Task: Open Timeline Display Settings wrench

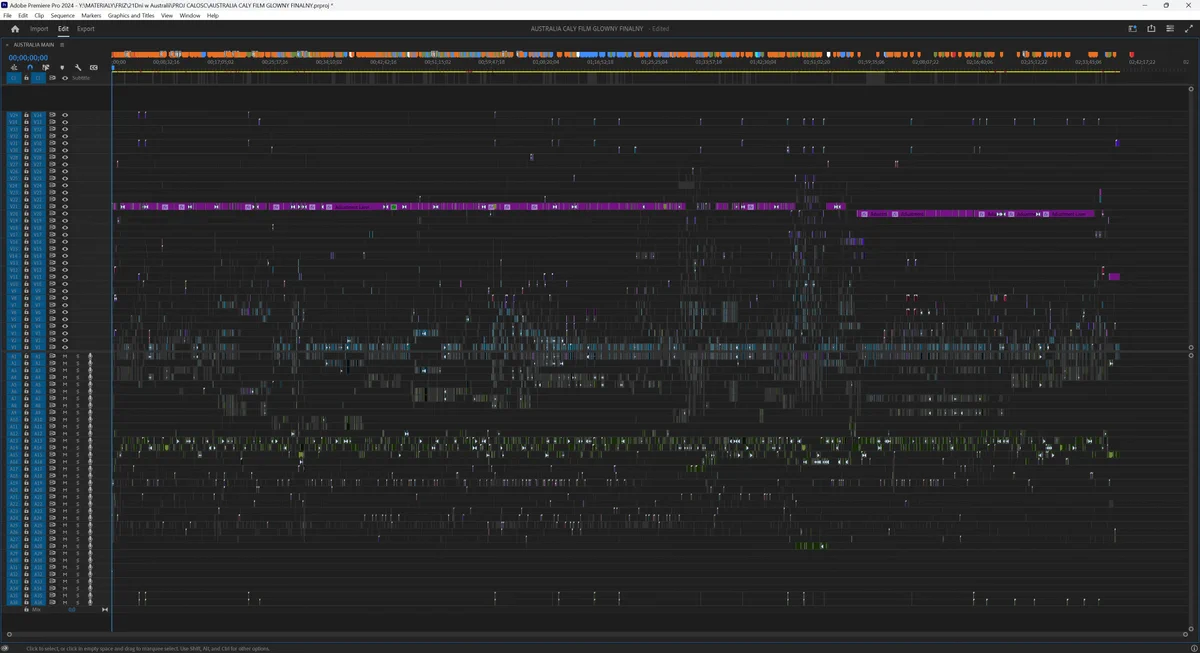Action: [x=78, y=68]
